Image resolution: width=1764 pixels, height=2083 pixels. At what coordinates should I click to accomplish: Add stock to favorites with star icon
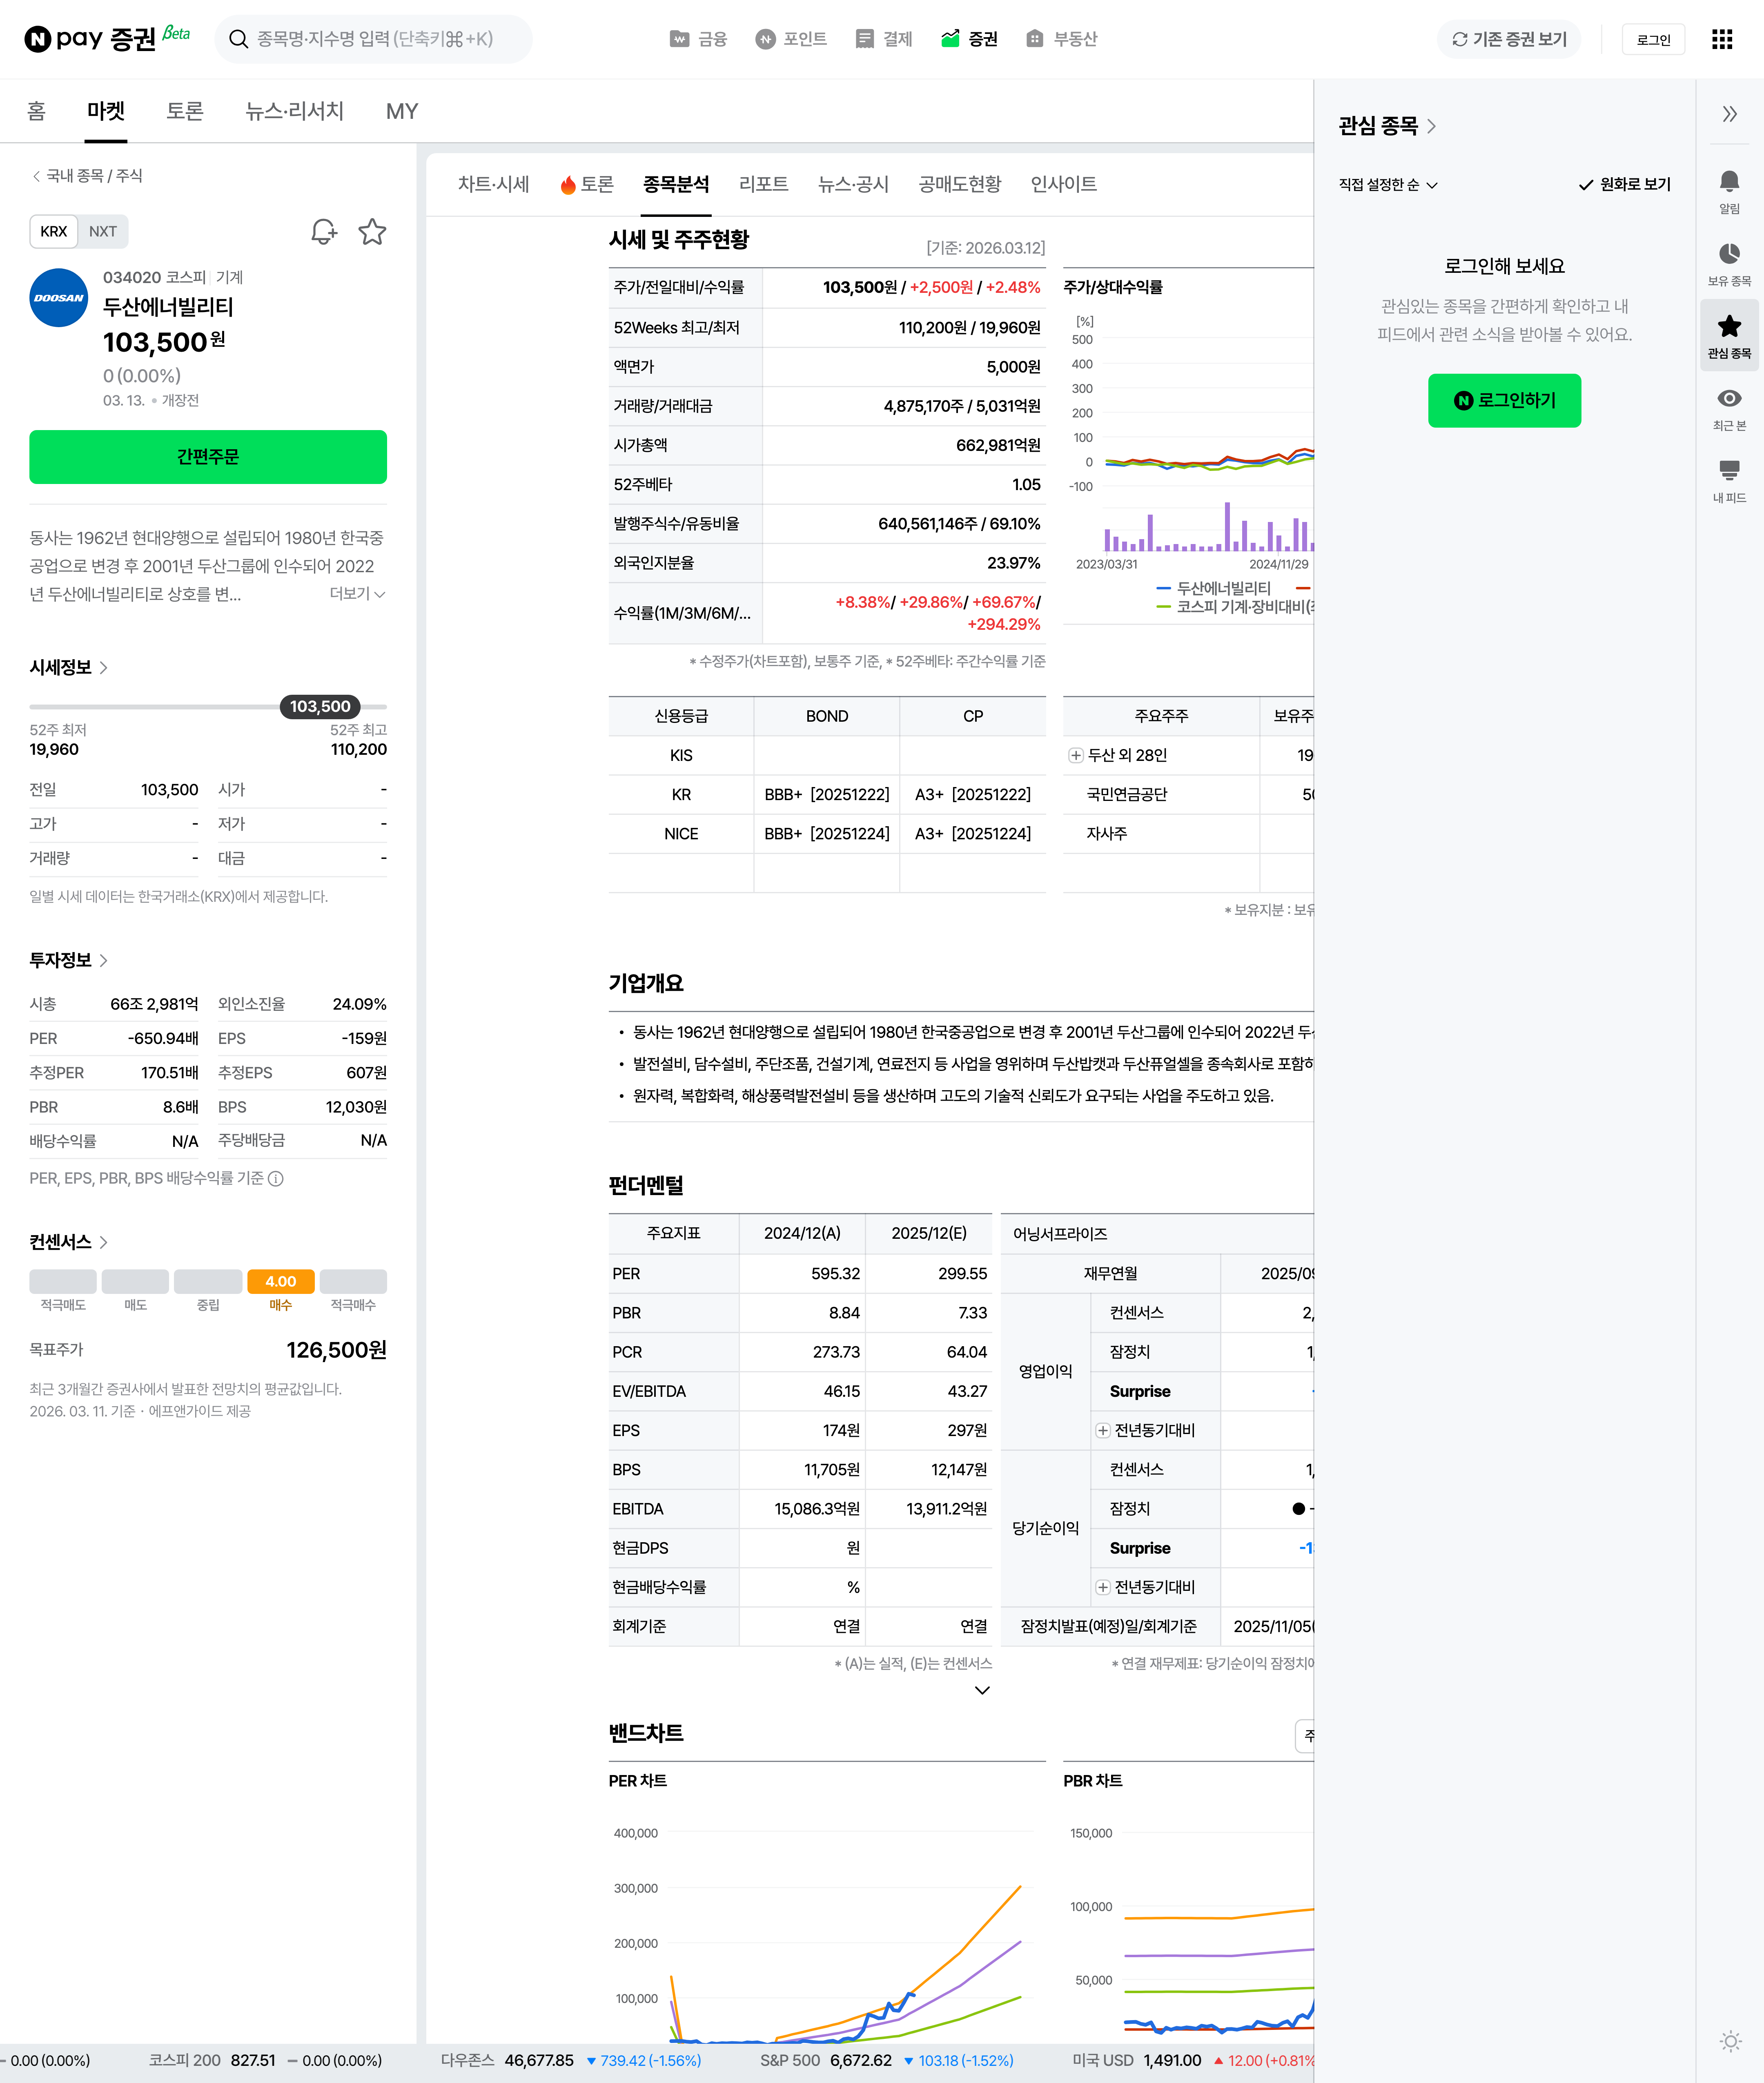(x=372, y=232)
